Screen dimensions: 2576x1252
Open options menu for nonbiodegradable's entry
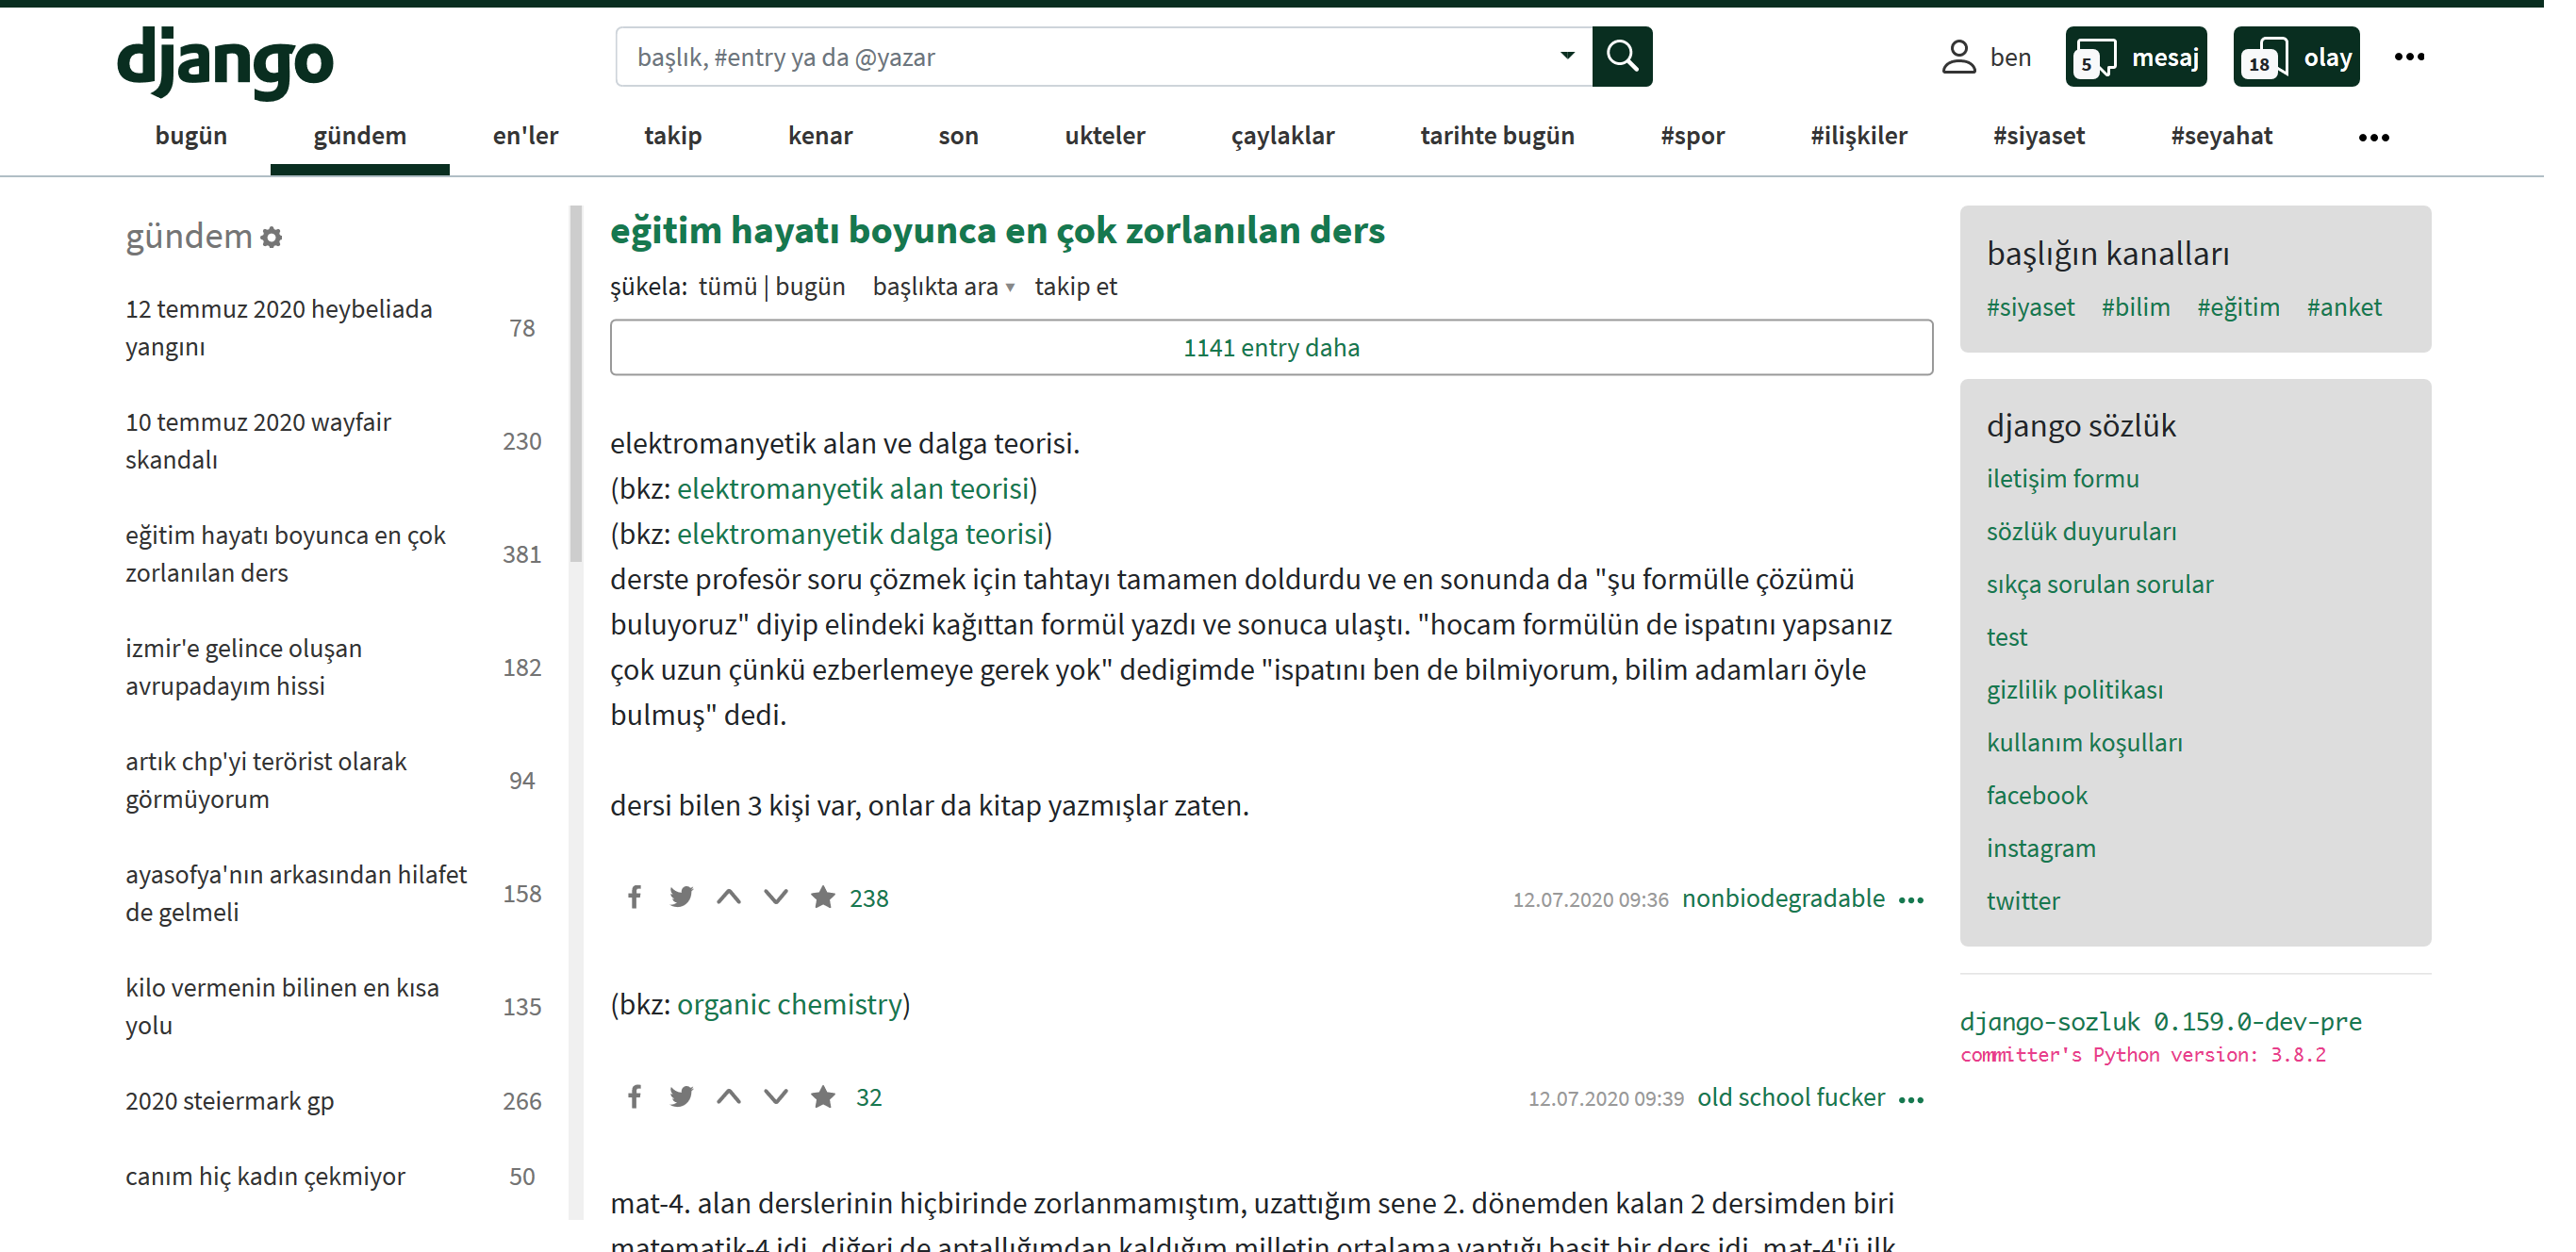click(1911, 900)
